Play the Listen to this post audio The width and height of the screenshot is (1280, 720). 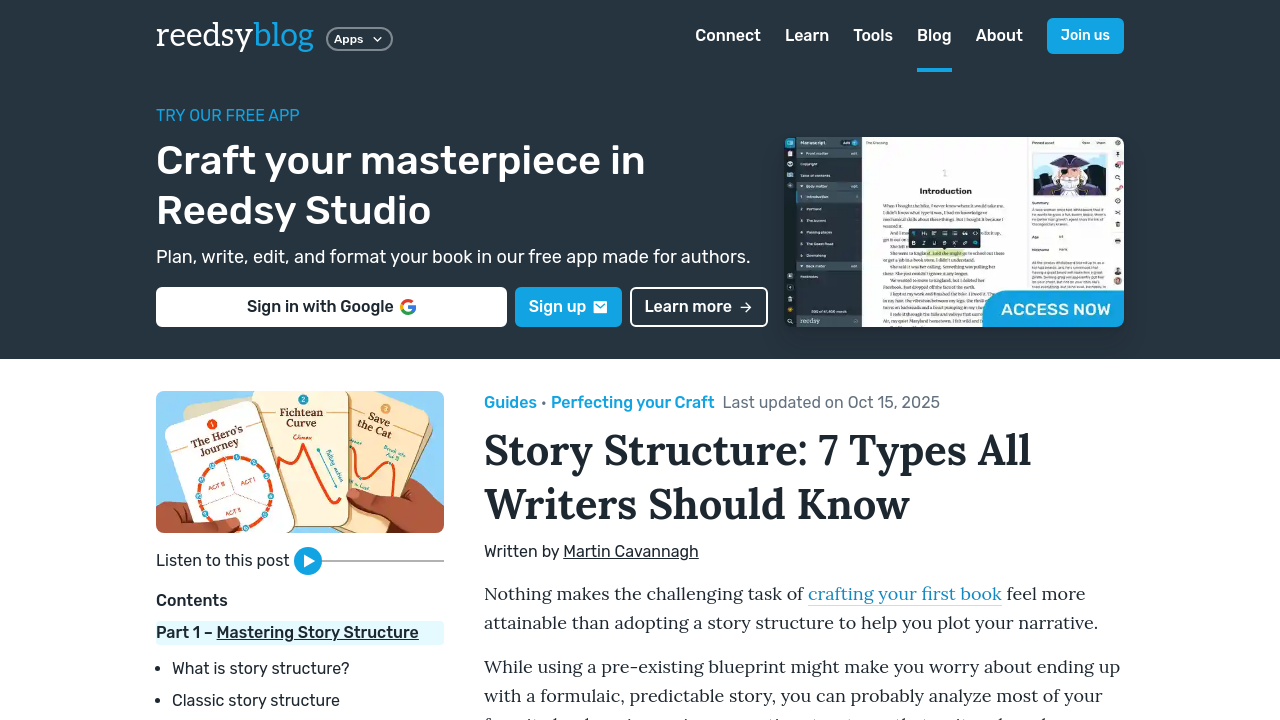308,561
